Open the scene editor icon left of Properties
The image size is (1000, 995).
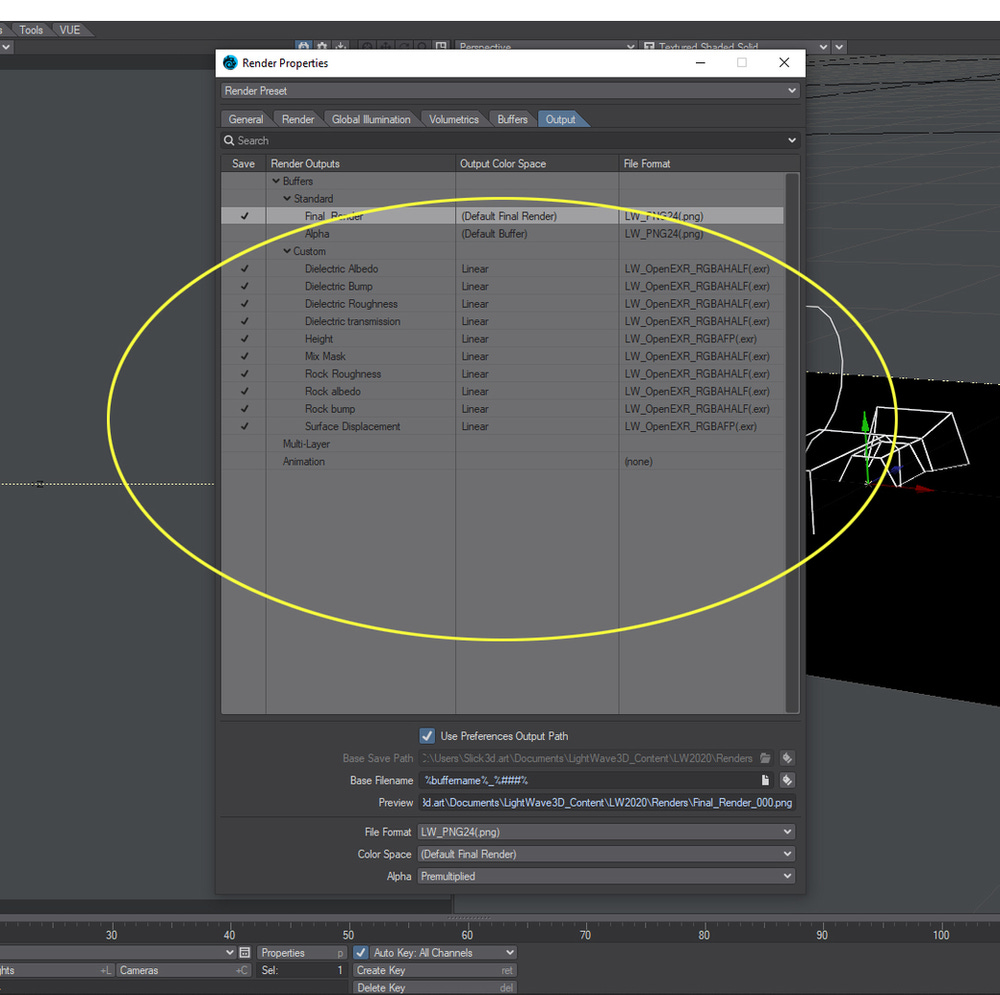click(x=245, y=952)
